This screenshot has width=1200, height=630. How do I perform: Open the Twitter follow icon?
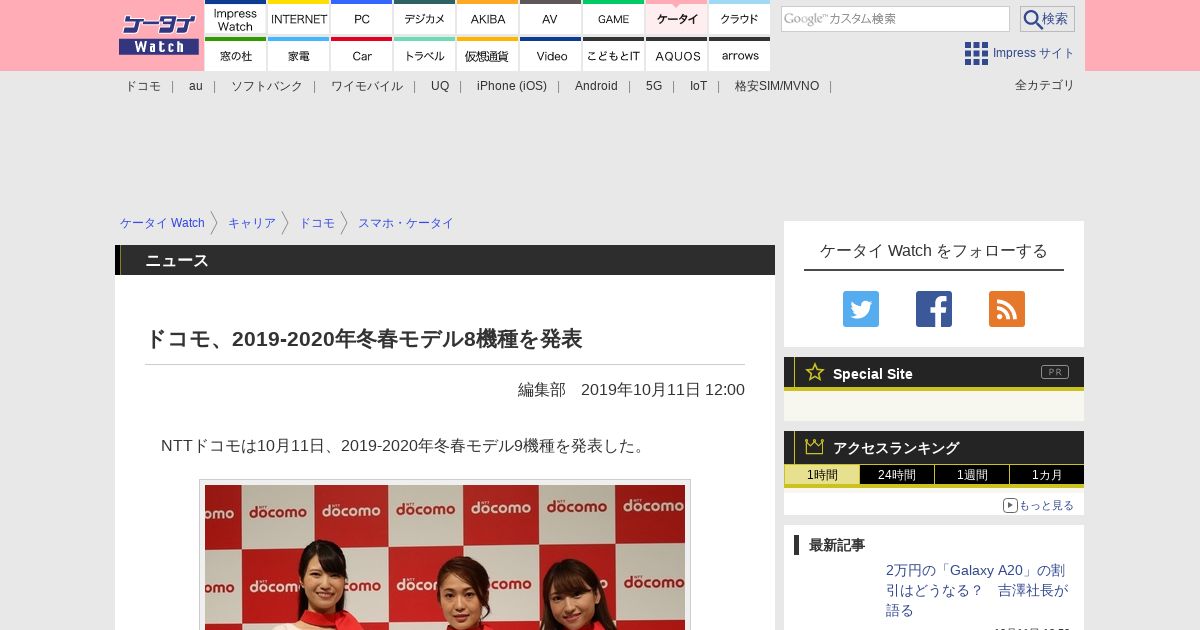pyautogui.click(x=861, y=309)
